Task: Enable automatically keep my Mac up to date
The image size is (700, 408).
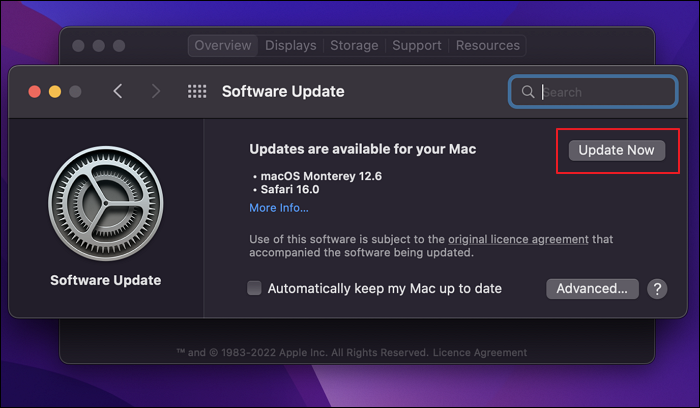Action: (x=255, y=289)
